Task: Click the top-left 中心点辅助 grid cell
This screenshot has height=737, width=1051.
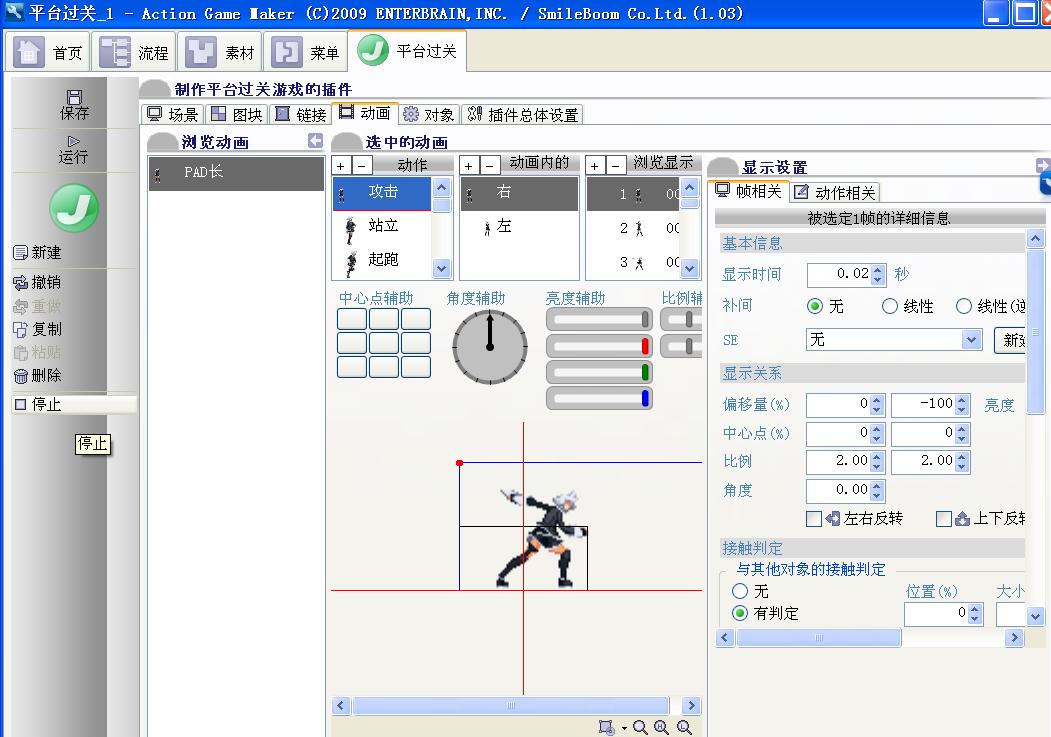Action: coord(351,319)
